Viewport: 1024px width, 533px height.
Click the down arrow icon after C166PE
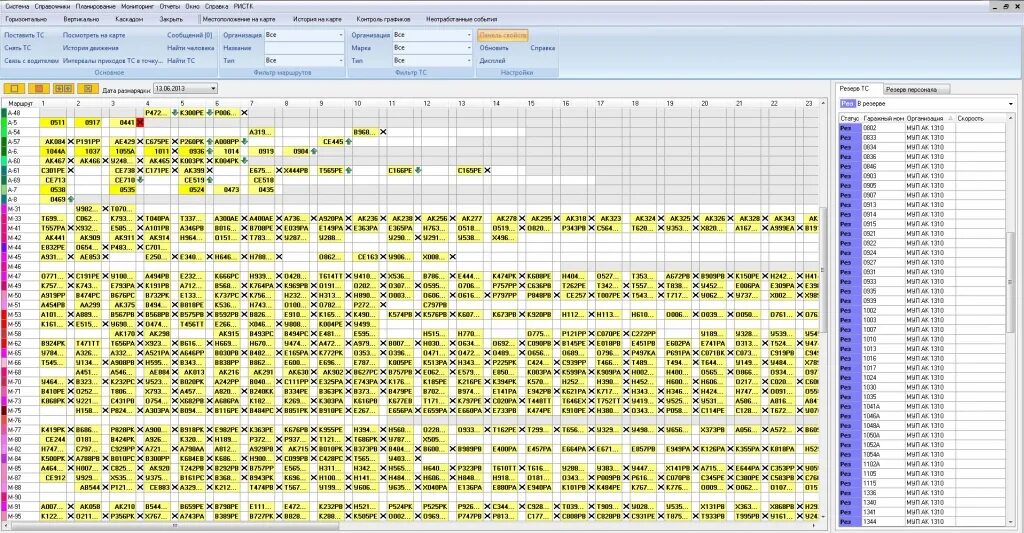tap(418, 170)
